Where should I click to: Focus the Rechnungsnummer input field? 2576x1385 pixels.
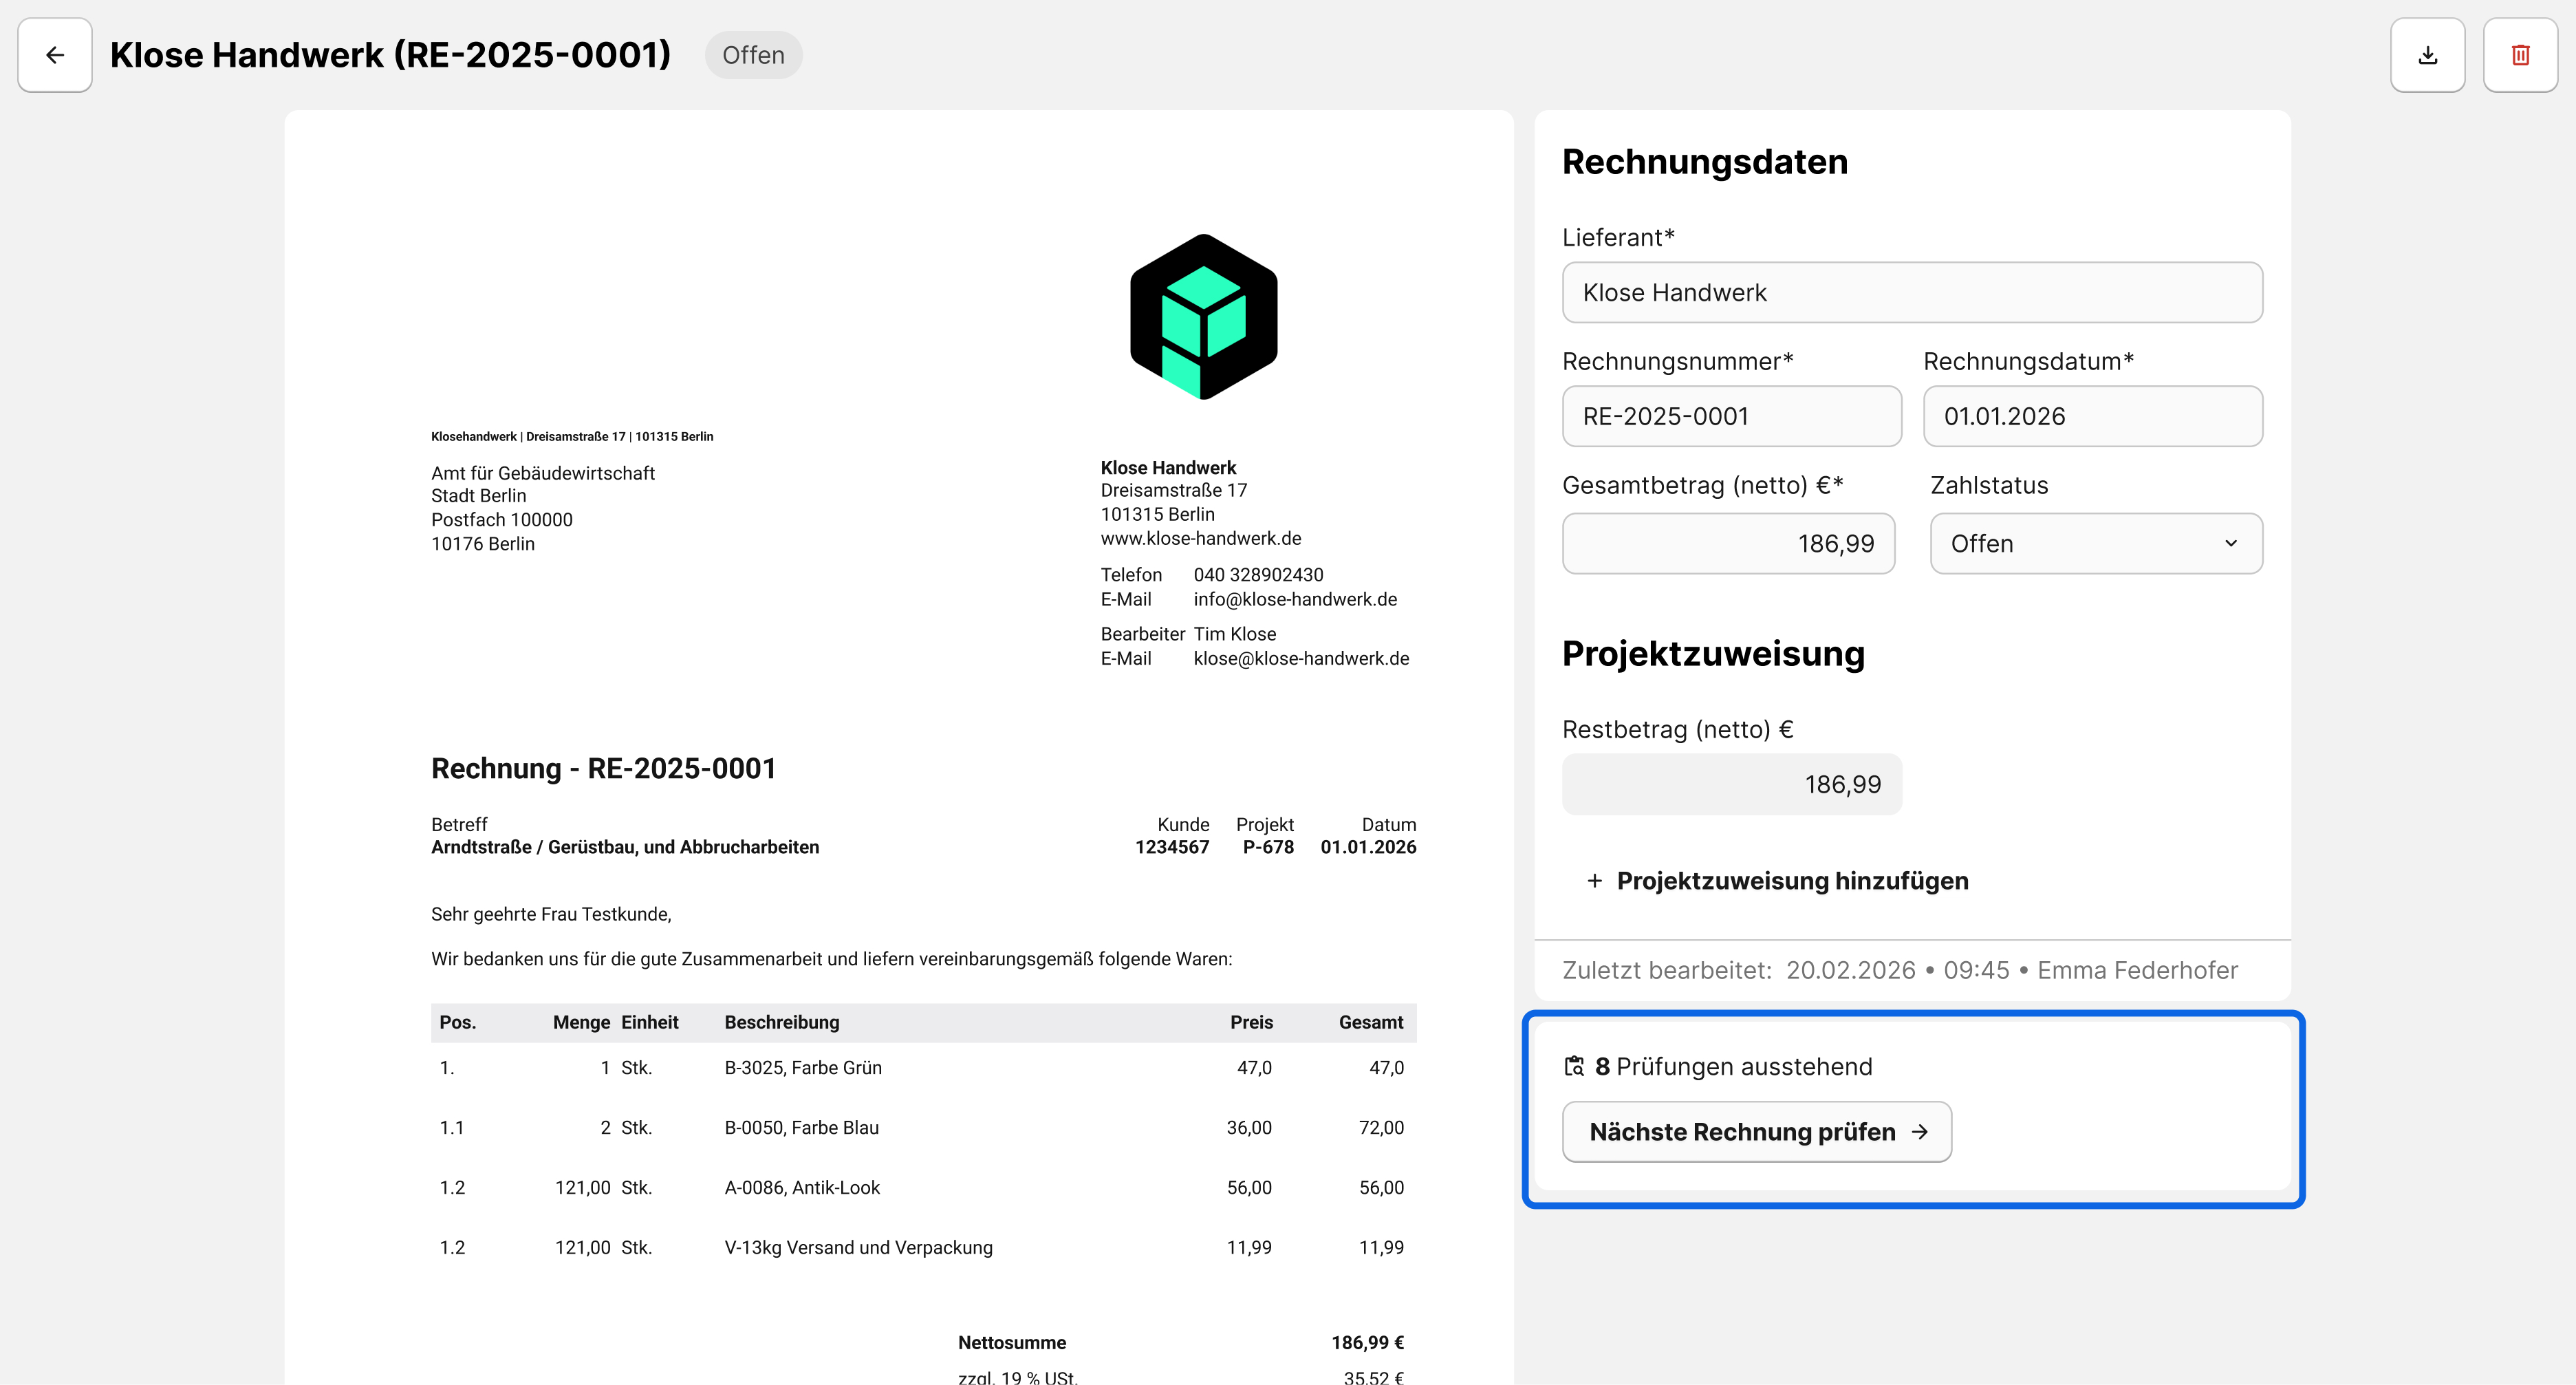pyautogui.click(x=1731, y=416)
